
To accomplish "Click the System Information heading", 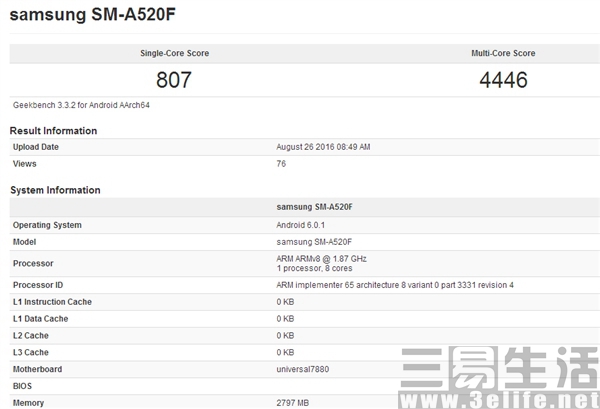I will [55, 190].
